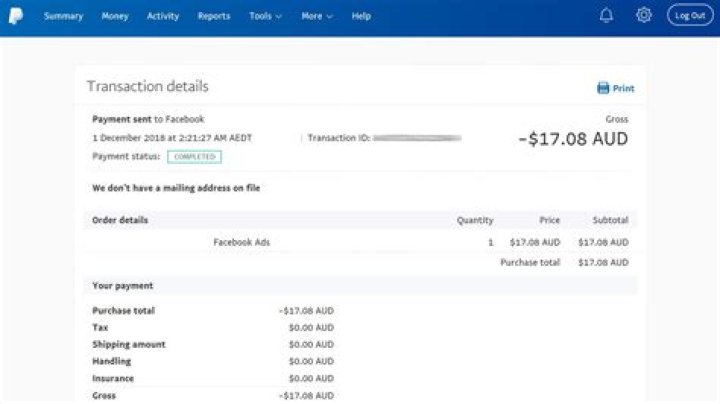Click the Order details header
The height and width of the screenshot is (404, 720).
coord(120,220)
